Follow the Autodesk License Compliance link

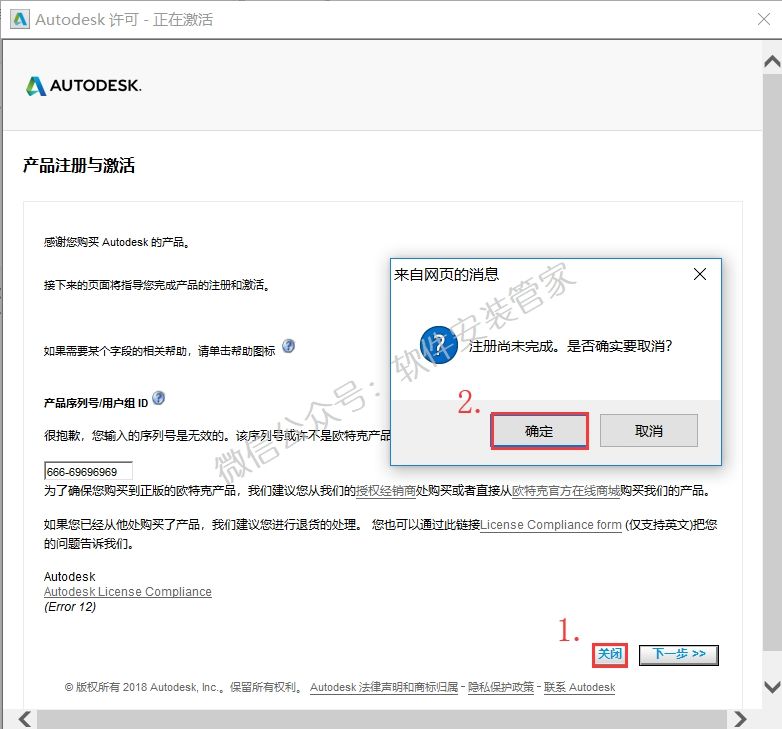(x=128, y=591)
